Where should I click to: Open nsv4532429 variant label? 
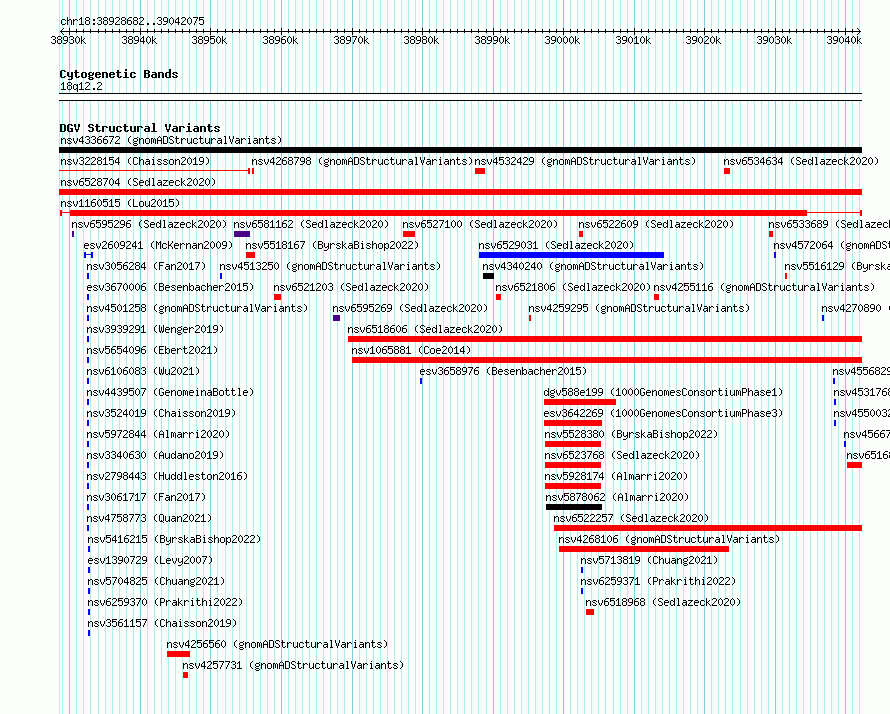click(x=585, y=161)
